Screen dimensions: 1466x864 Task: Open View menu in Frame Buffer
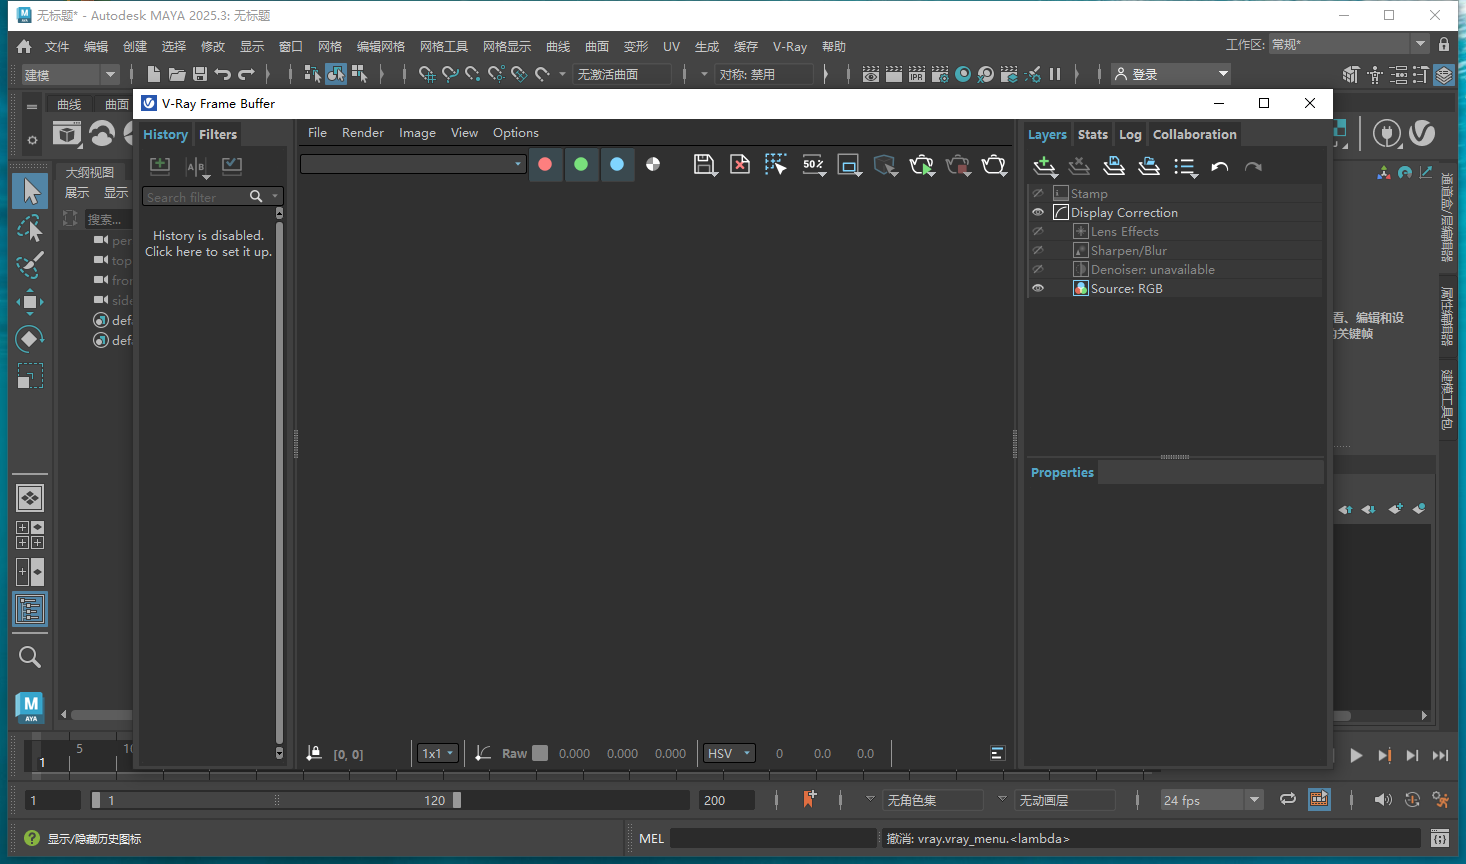464,132
